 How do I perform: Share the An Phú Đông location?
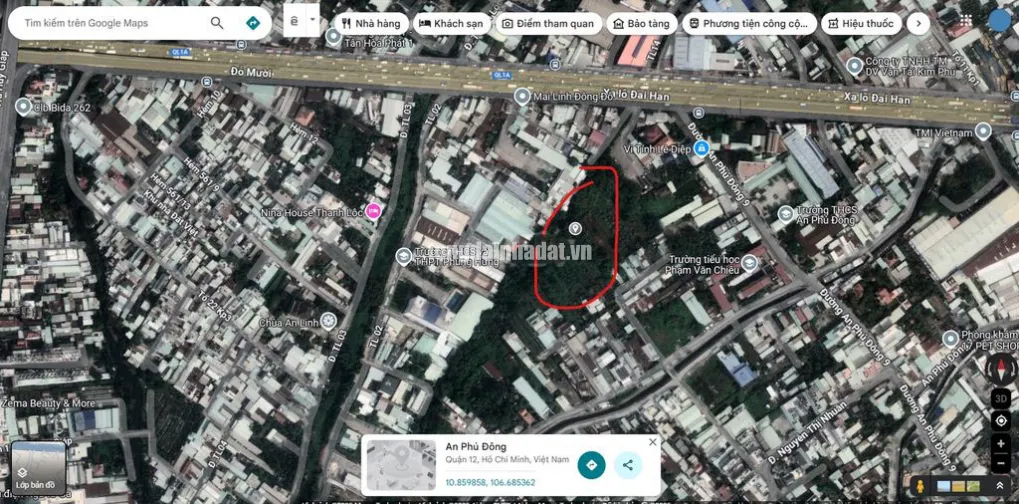[x=628, y=465]
